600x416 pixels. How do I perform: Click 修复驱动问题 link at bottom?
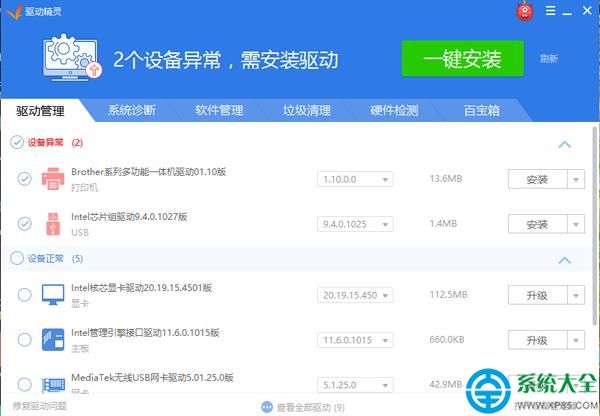[x=40, y=406]
